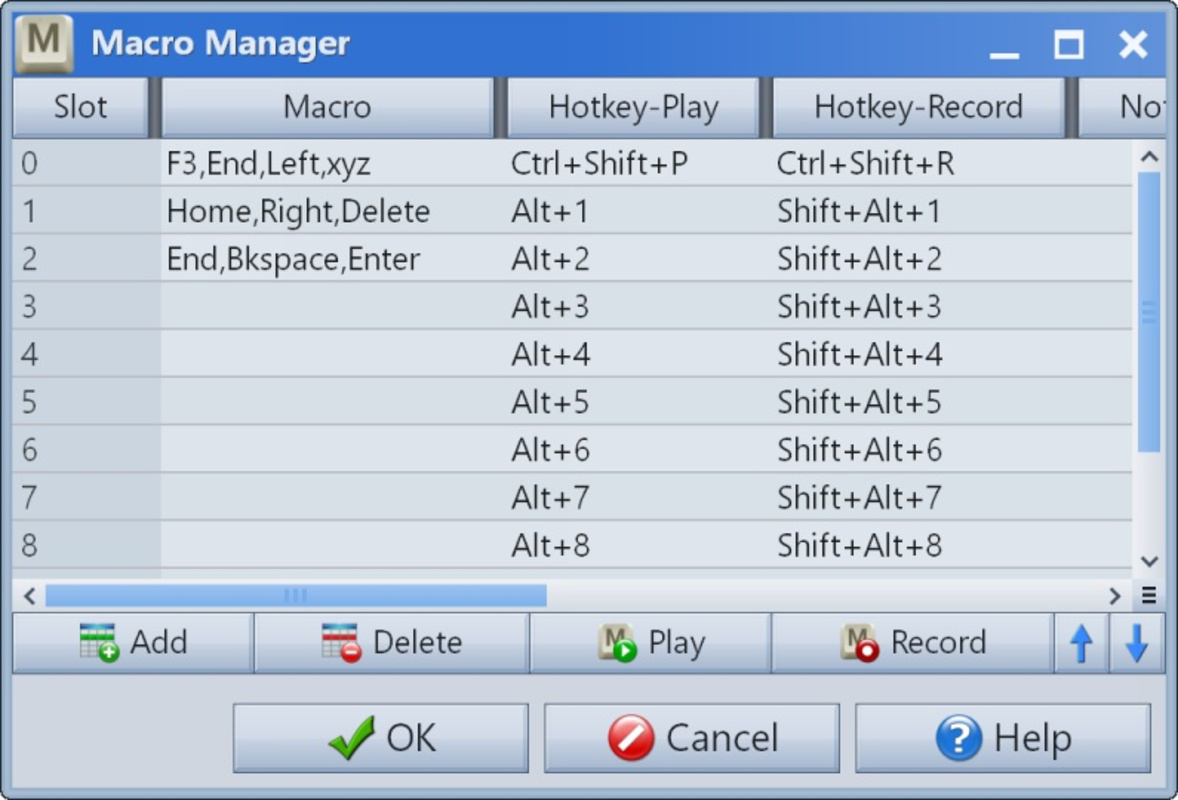Viewport: 1178px width, 800px height.
Task: Add a new macro slot
Action: [133, 643]
